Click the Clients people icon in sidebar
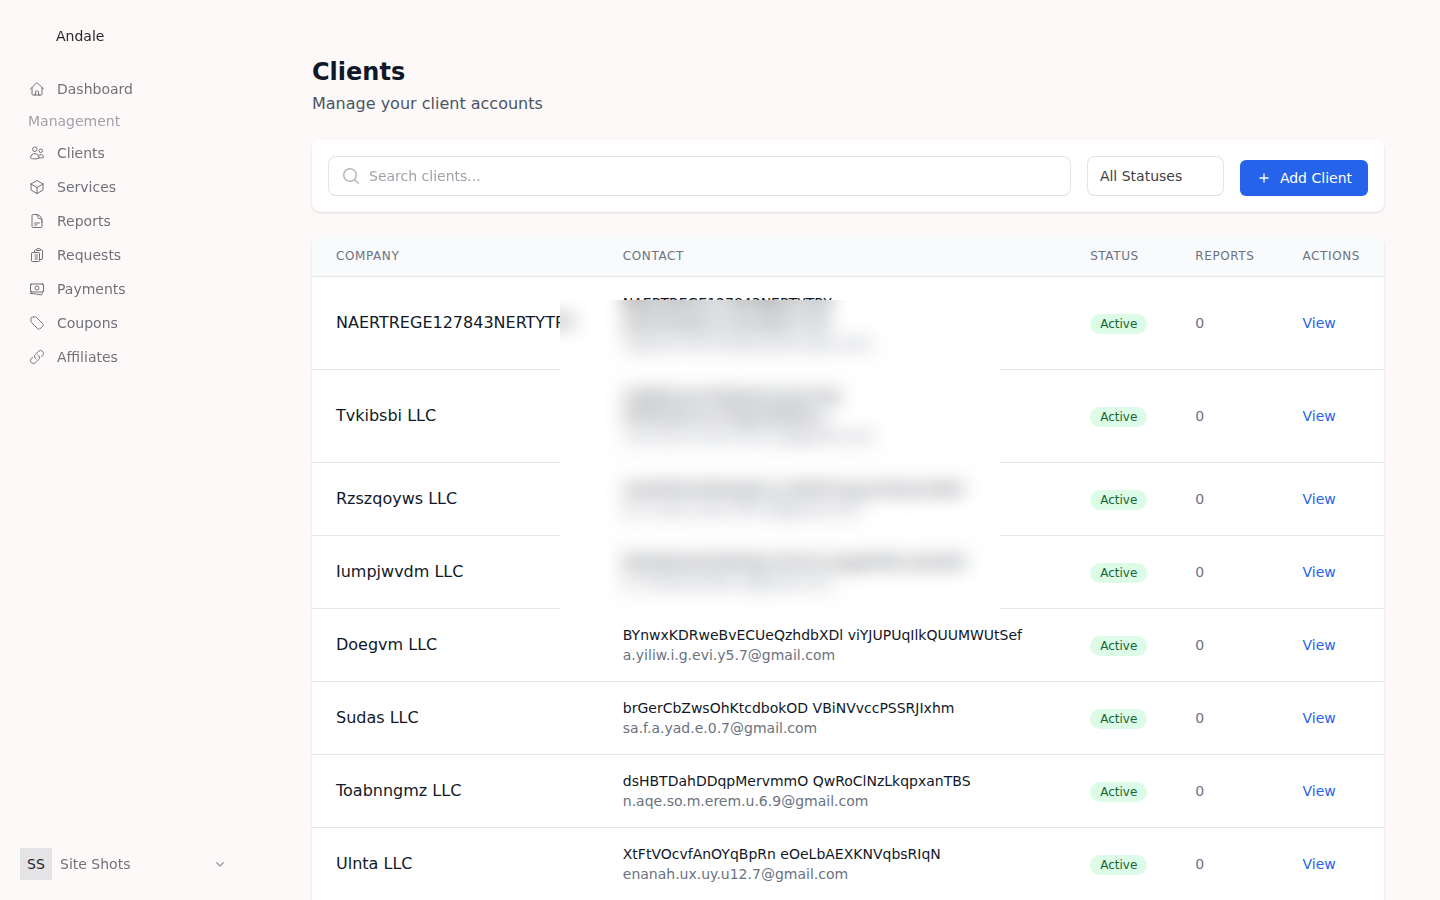Image resolution: width=1440 pixels, height=900 pixels. [37, 153]
